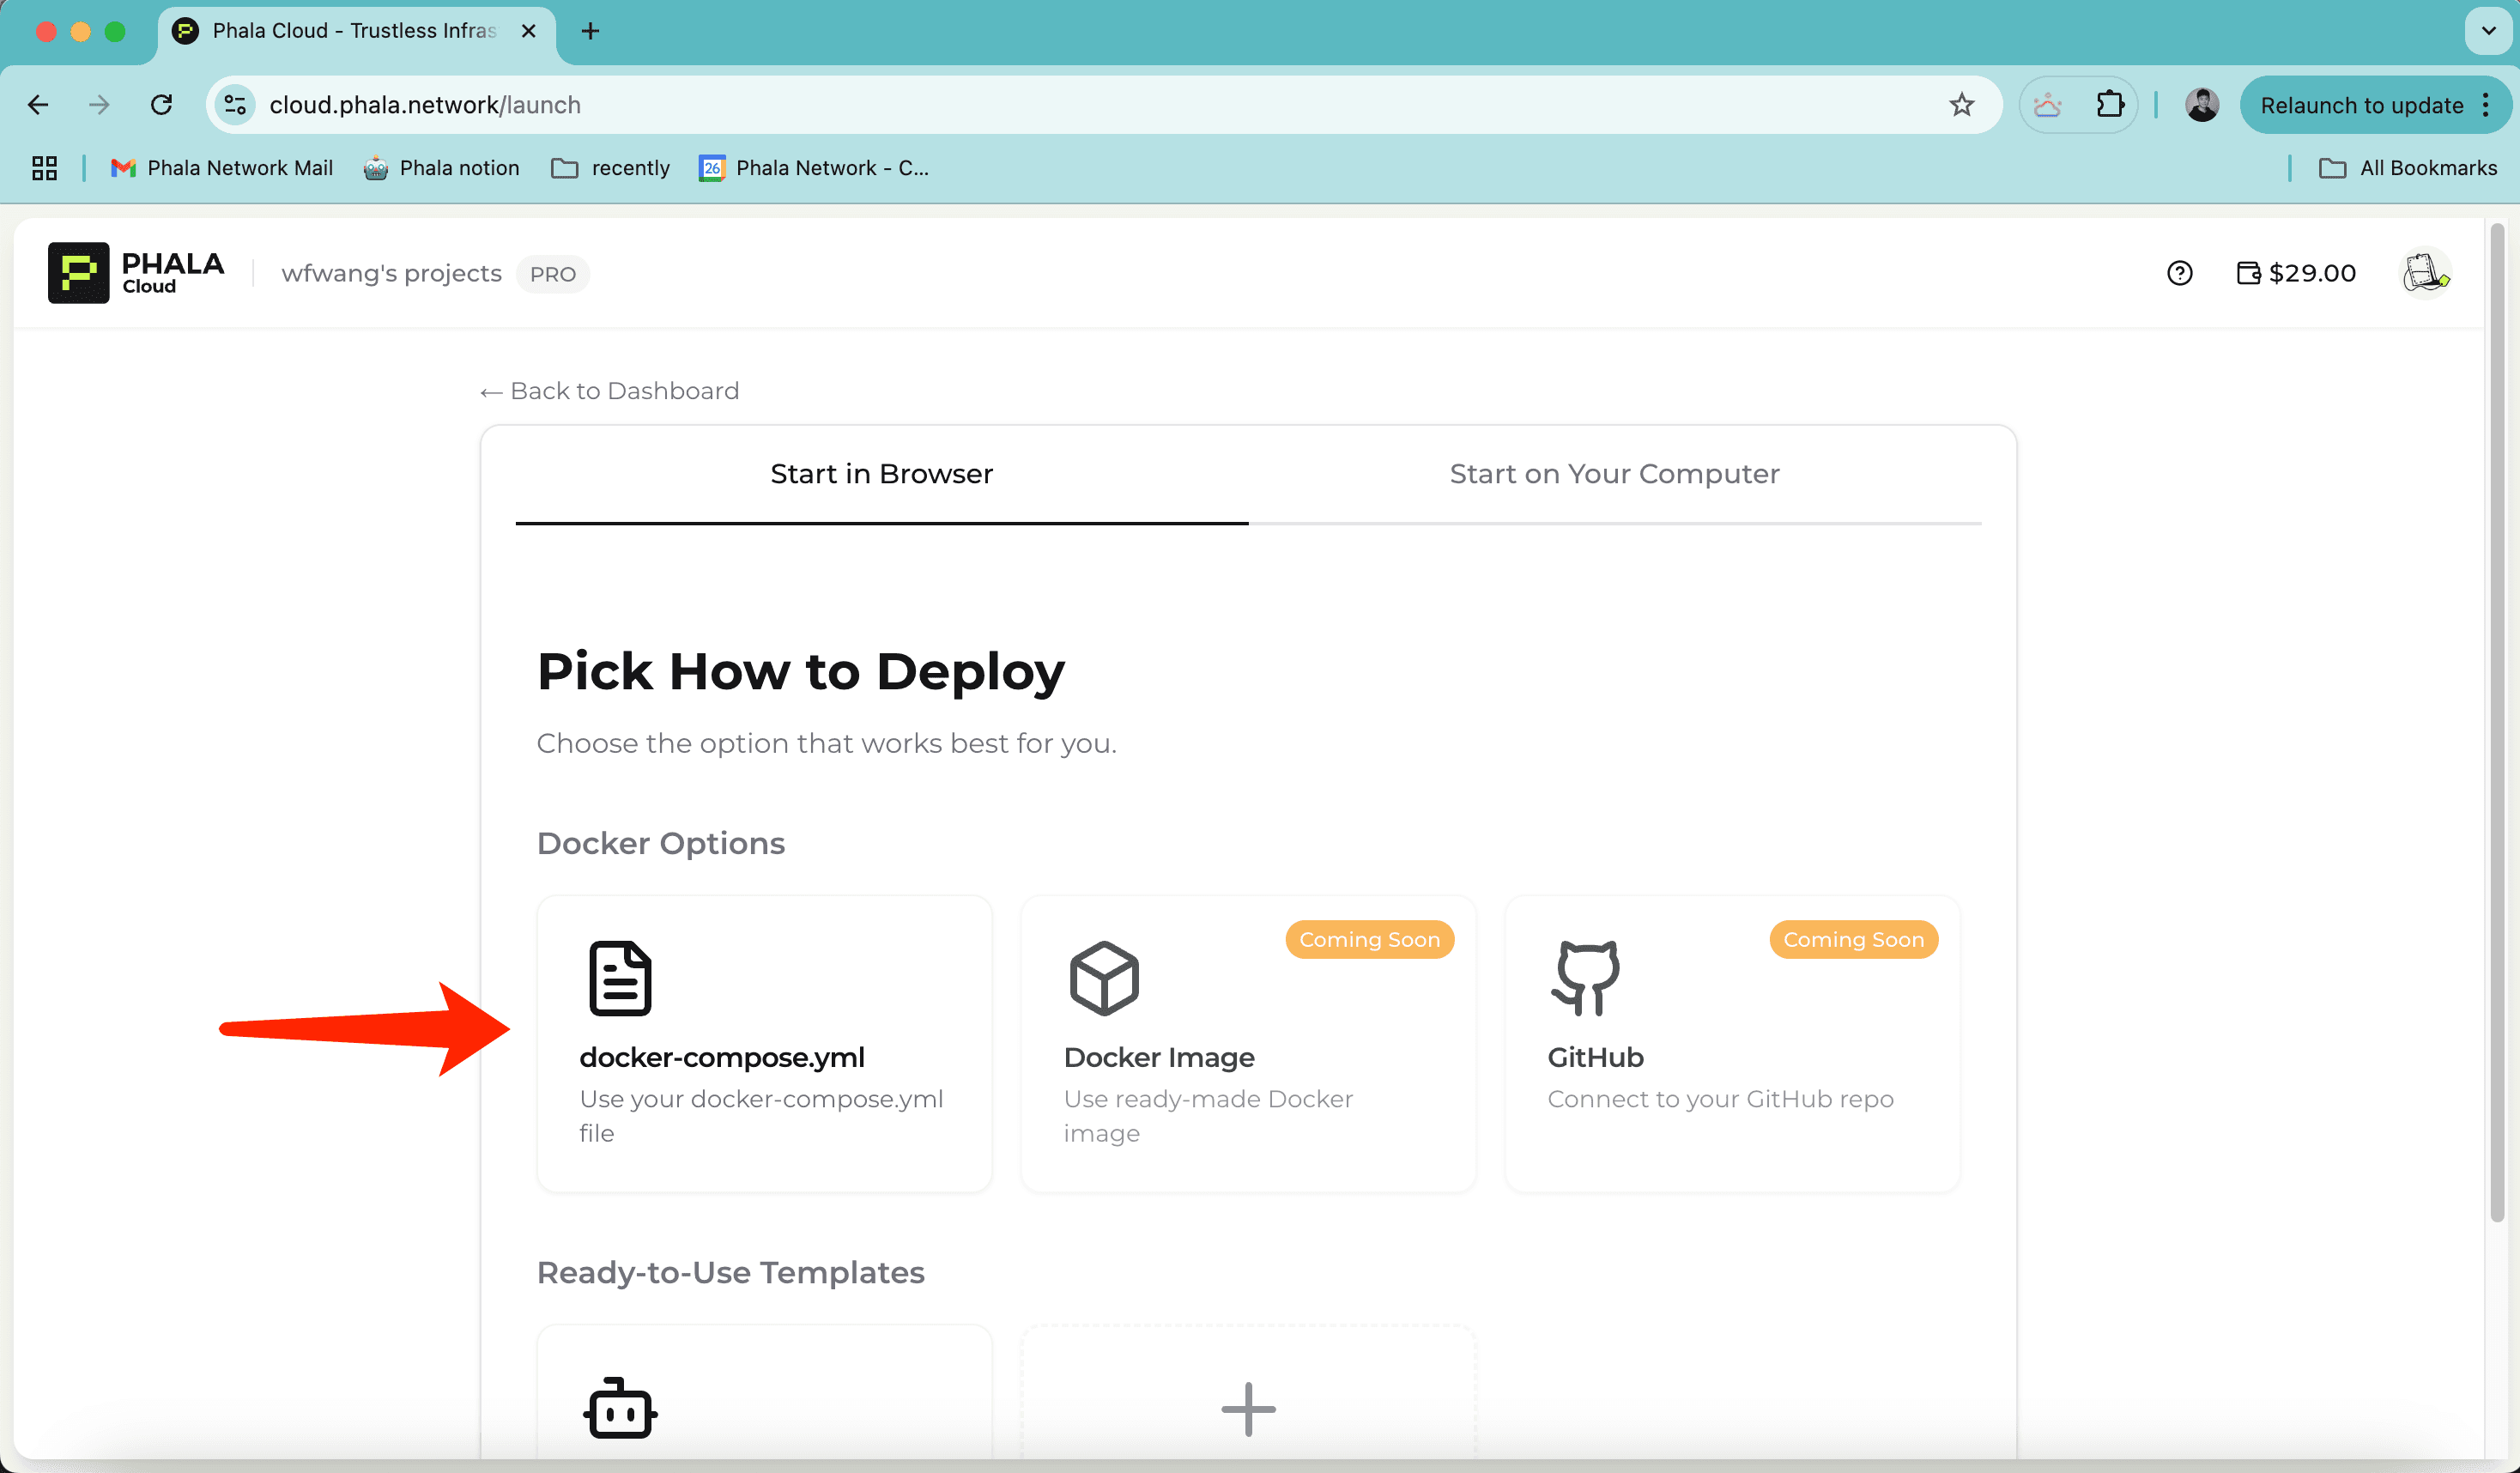The image size is (2520, 1473).
Task: Open wfwang's projects switcher
Action: pos(391,273)
